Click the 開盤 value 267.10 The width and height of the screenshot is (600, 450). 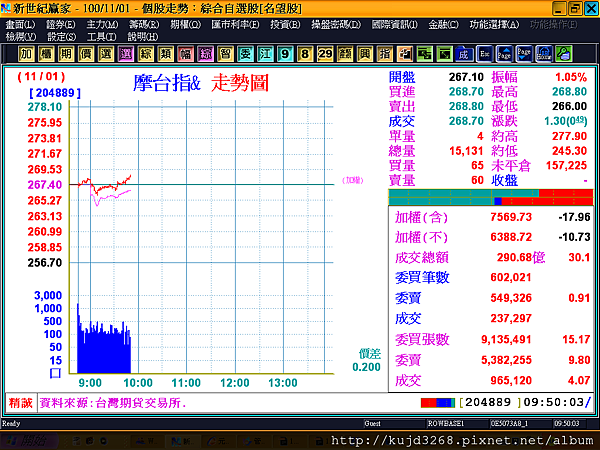pyautogui.click(x=466, y=77)
